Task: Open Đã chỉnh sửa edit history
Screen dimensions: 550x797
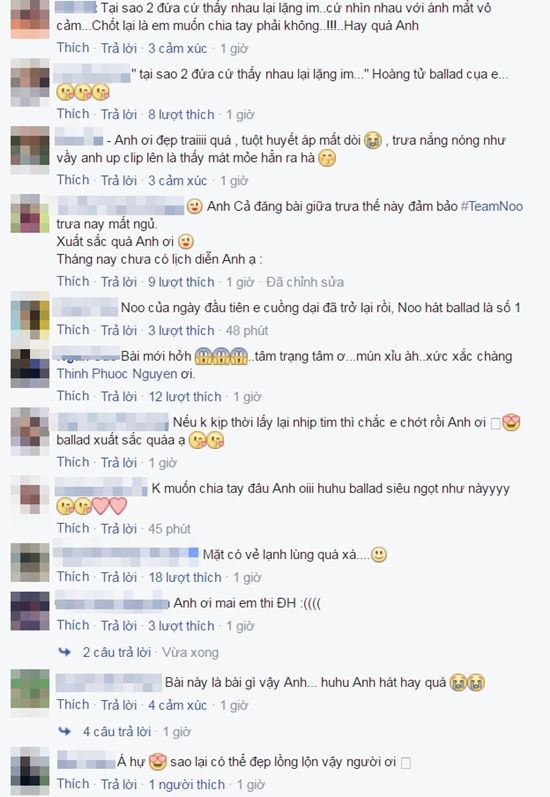Action: tap(305, 282)
